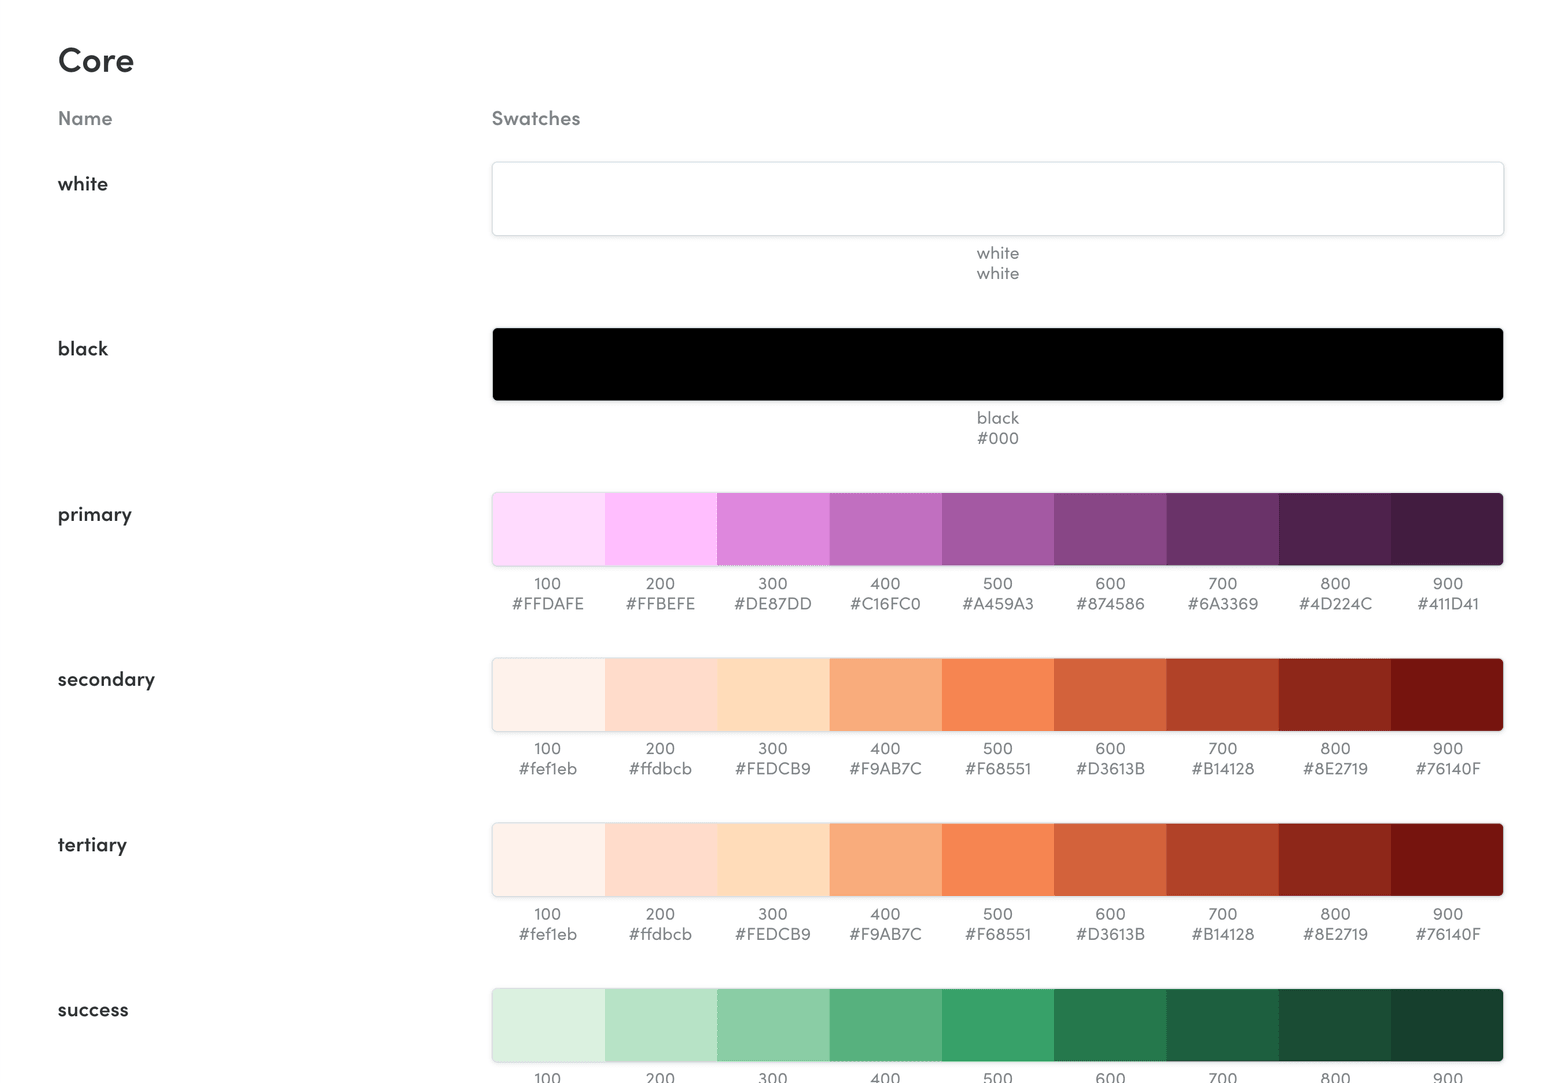
Task: Choose the secondary 500 orange swatch
Action: click(998, 695)
